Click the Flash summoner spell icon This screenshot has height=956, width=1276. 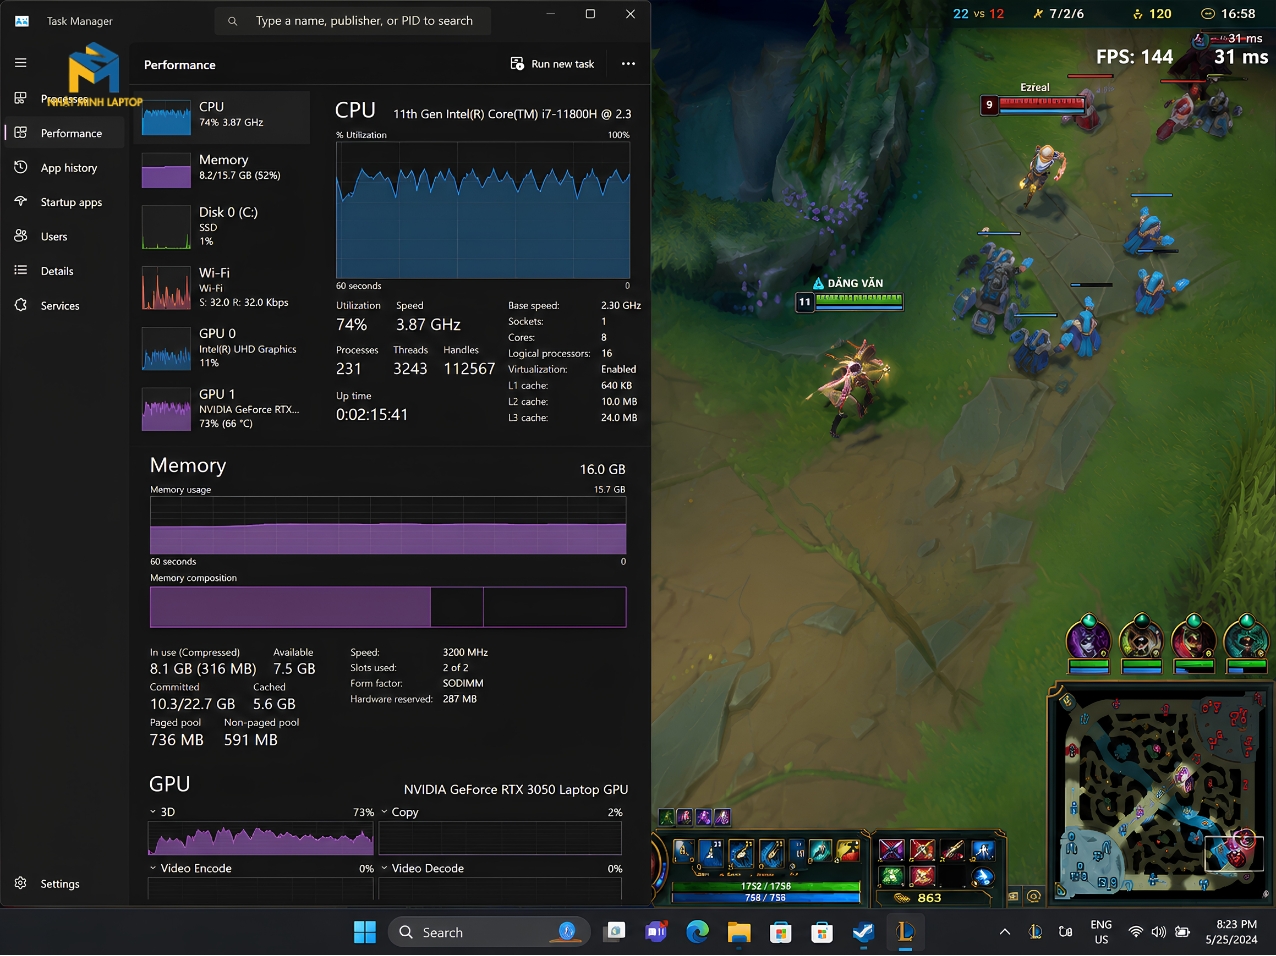[x=848, y=851]
